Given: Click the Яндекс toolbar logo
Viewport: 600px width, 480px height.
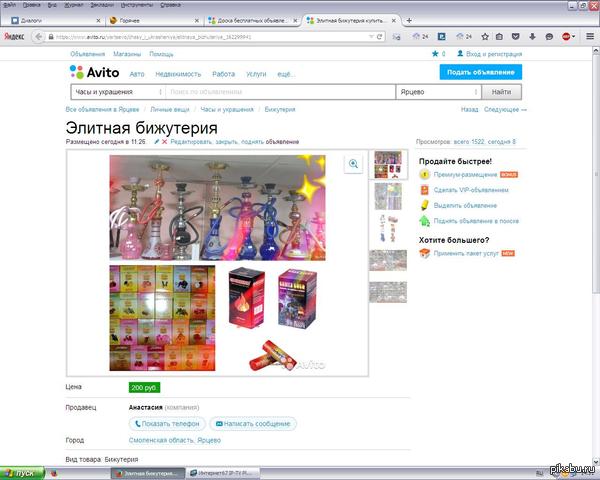Looking at the screenshot, I should click(14, 37).
